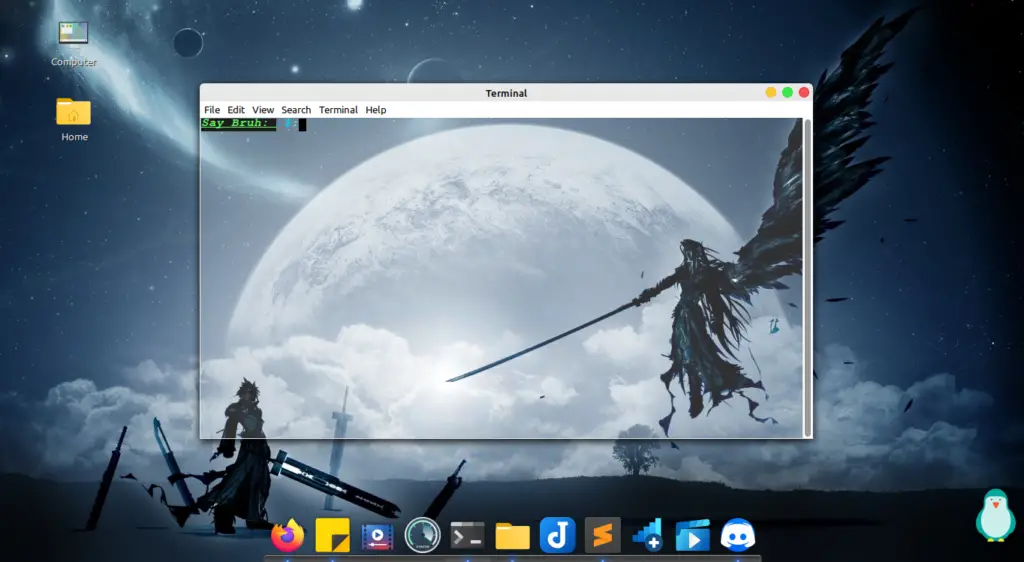Click the terminal cursor block

click(x=302, y=125)
